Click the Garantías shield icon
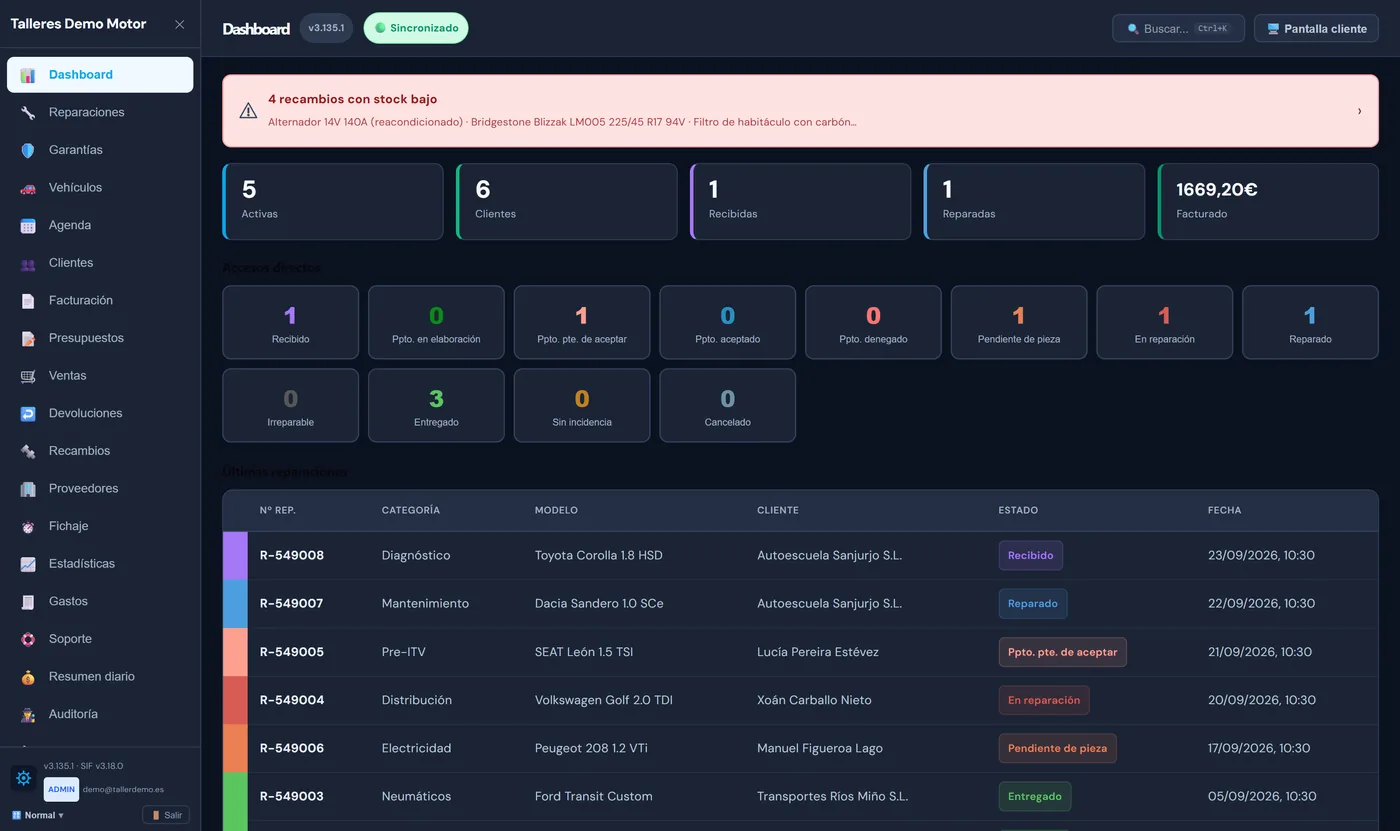Image resolution: width=1400 pixels, height=831 pixels. tap(28, 150)
